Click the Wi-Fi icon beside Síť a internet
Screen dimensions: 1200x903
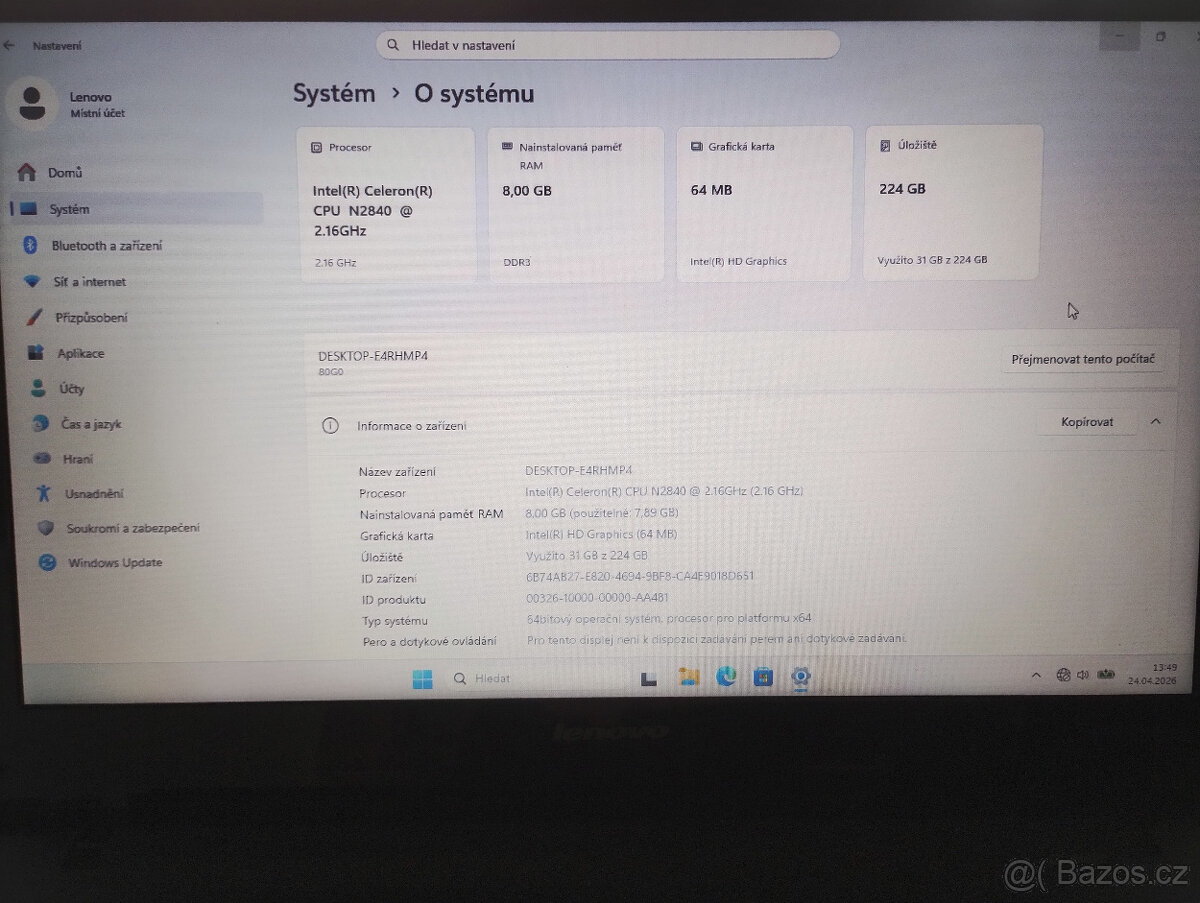pos(33,282)
